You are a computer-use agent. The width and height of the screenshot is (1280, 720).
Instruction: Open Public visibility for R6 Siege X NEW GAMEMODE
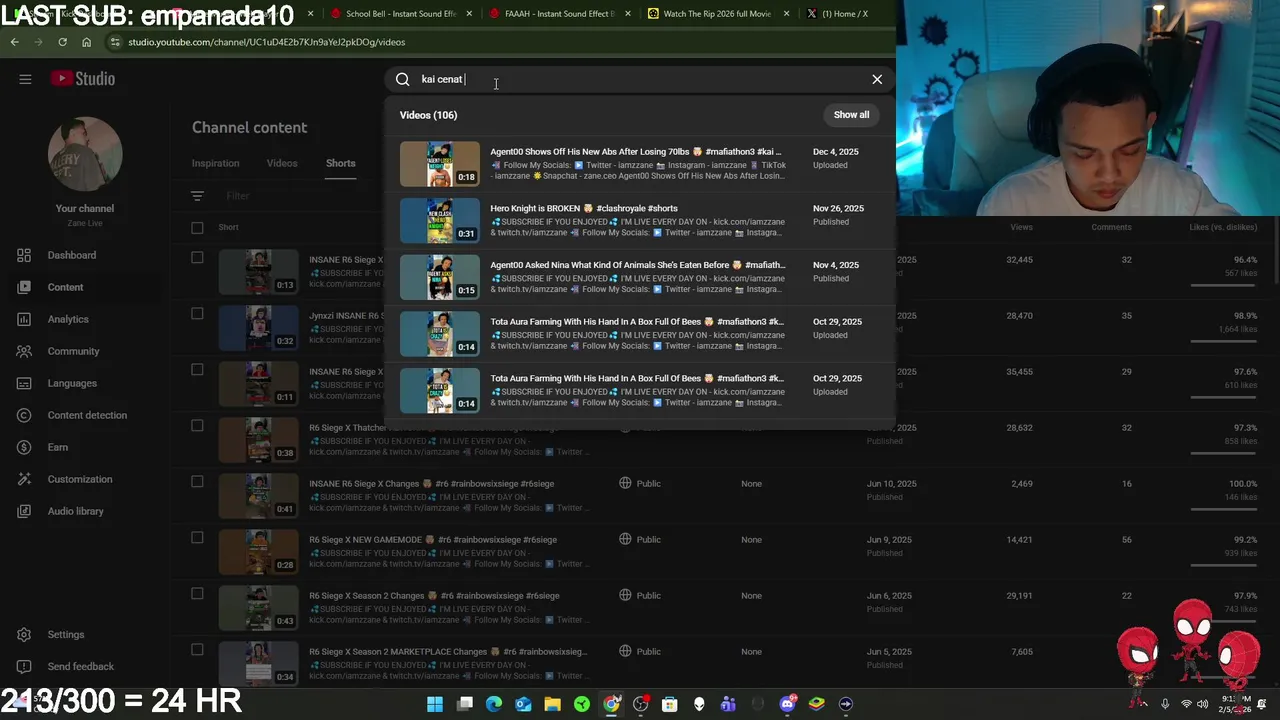click(x=640, y=539)
